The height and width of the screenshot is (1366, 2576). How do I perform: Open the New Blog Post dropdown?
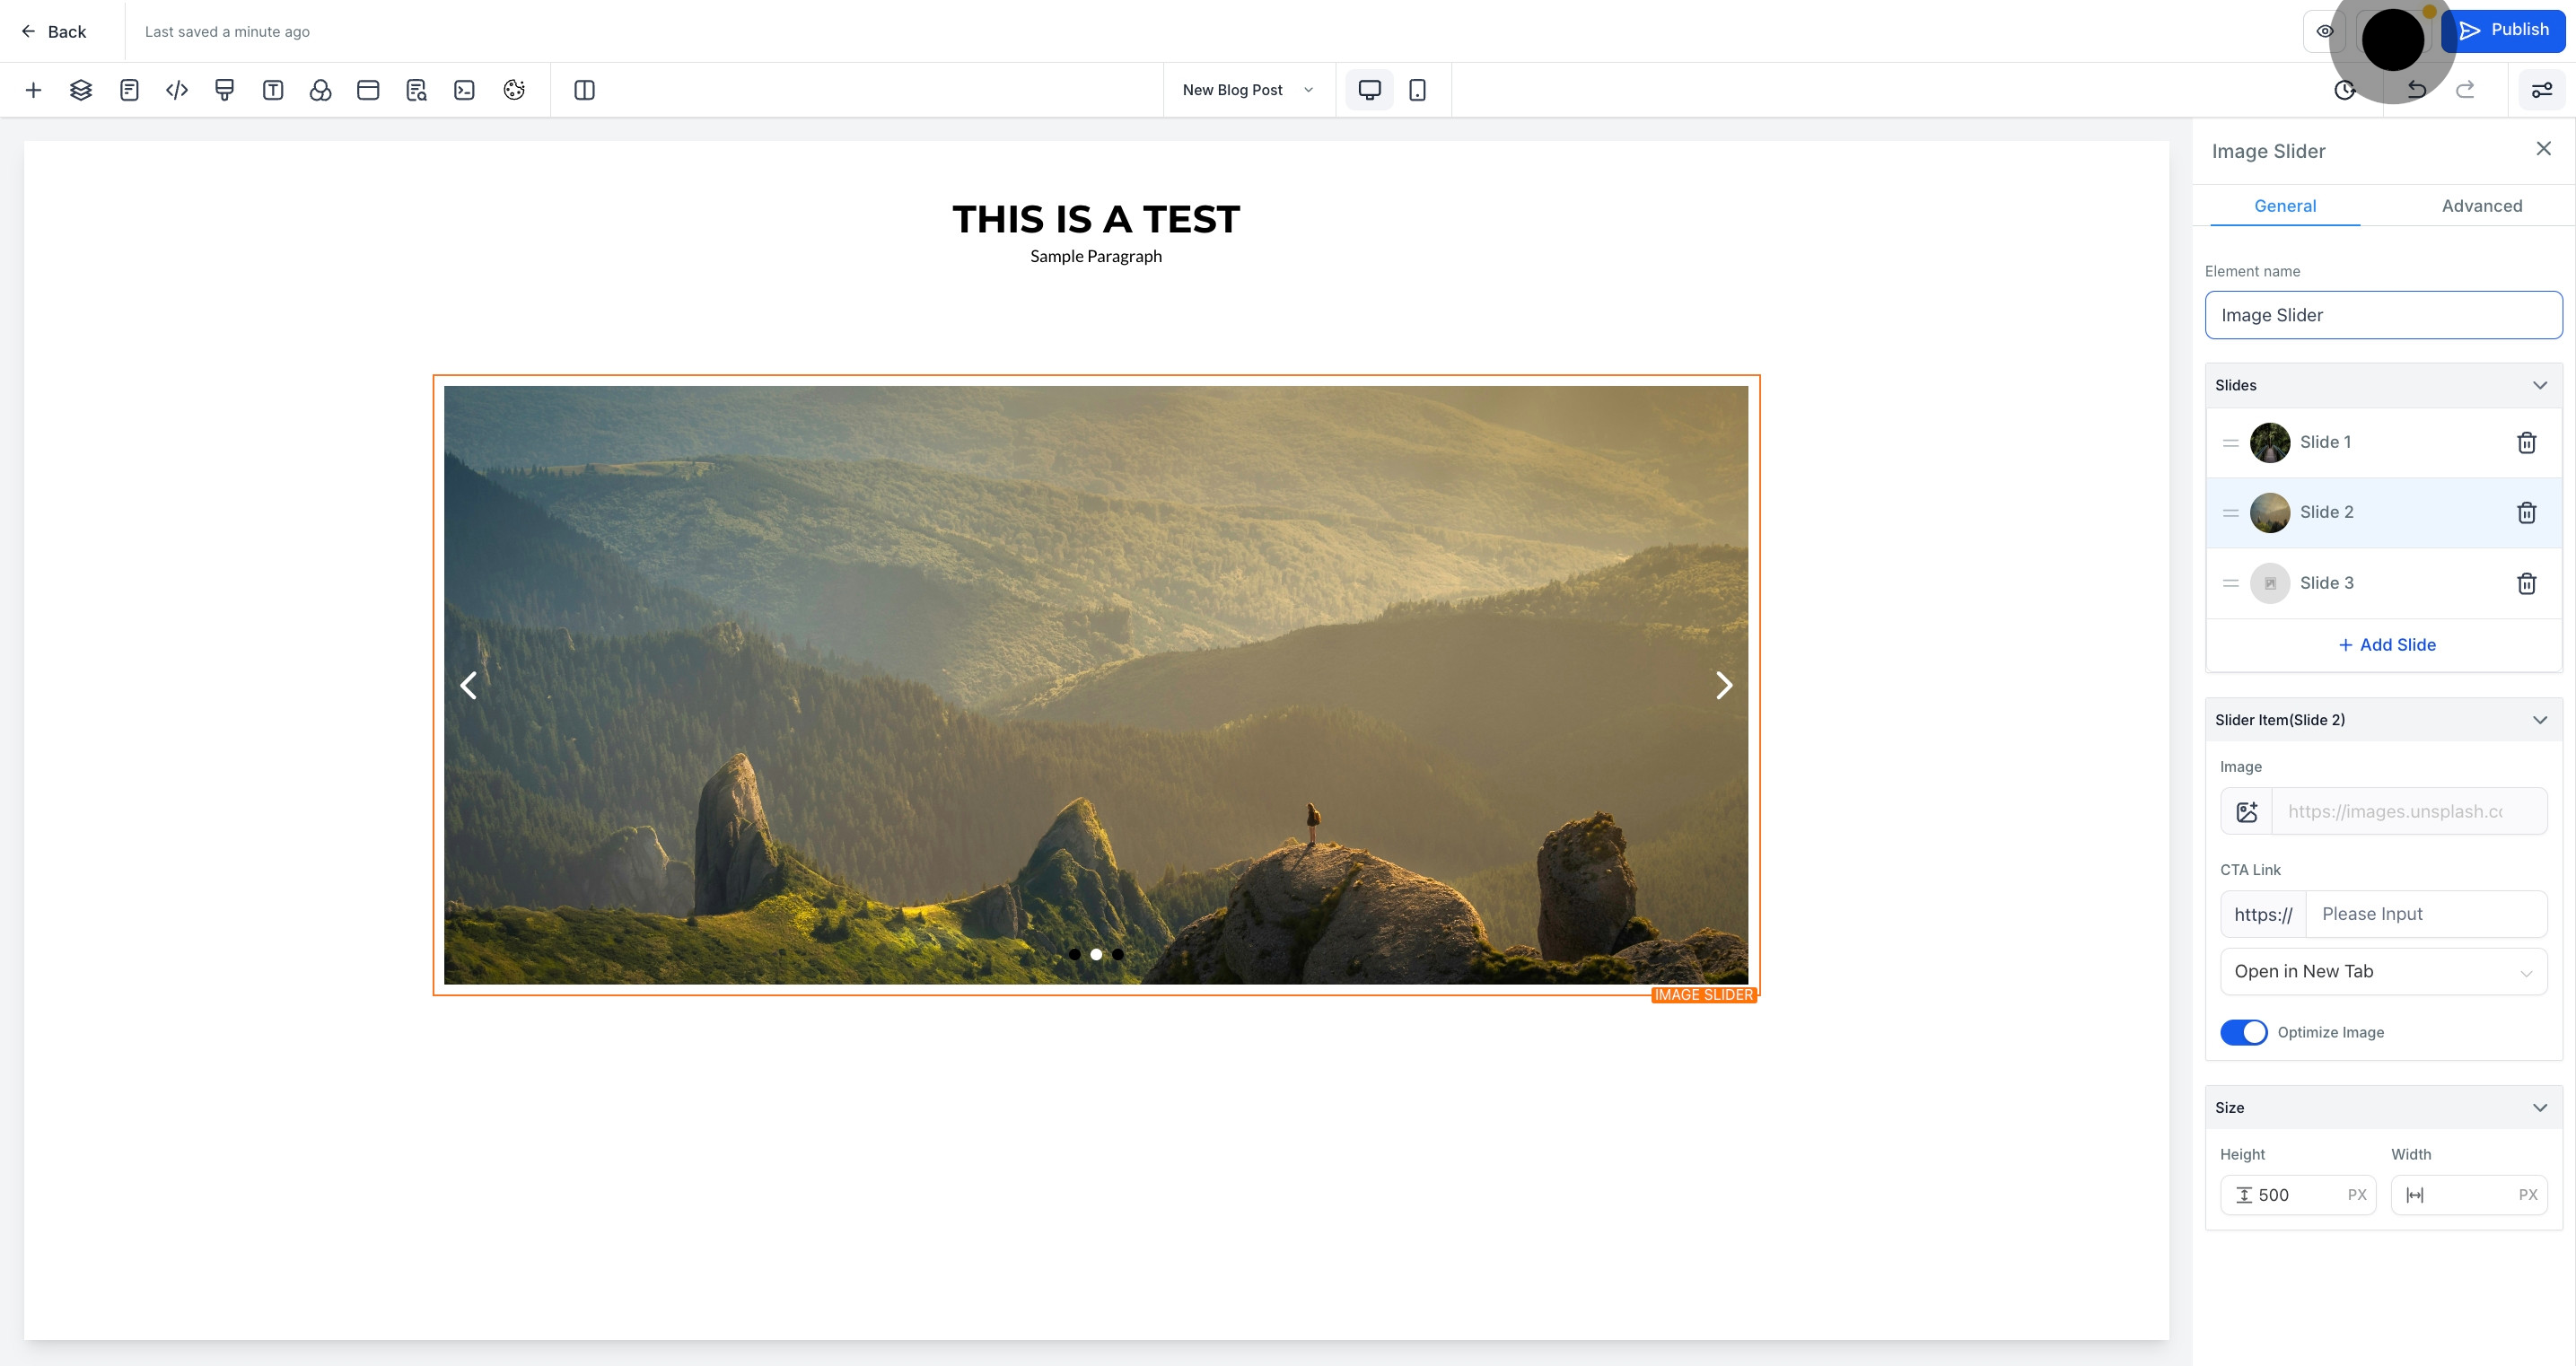point(1248,90)
